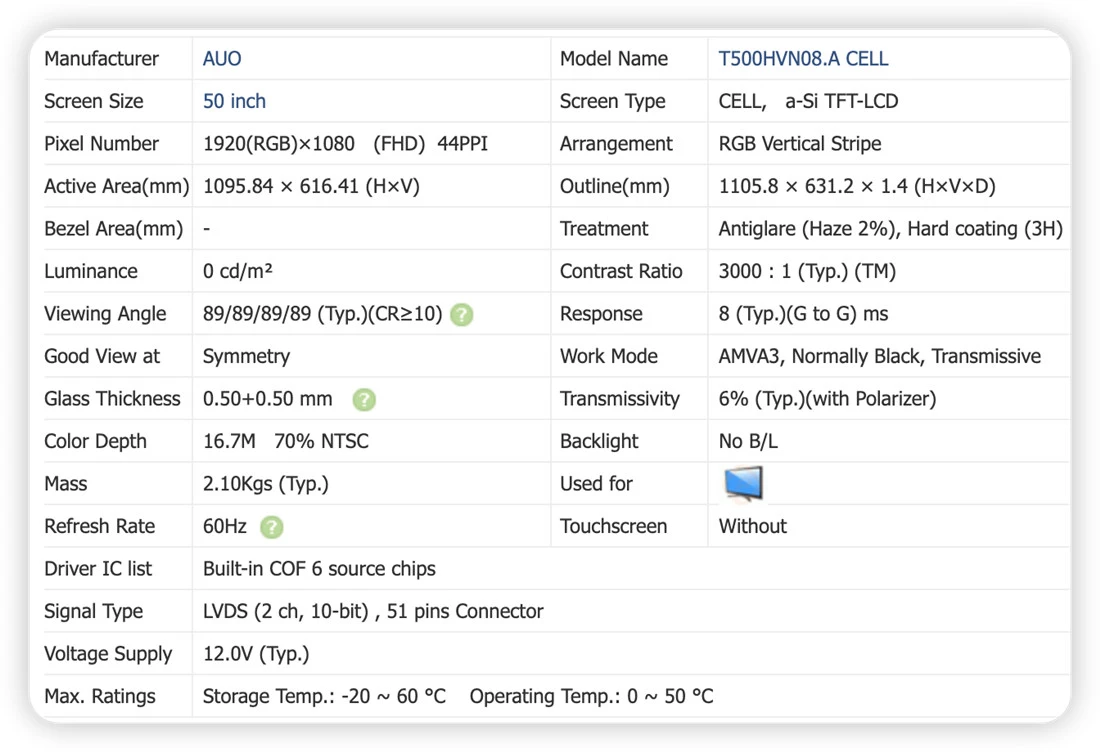Select the Backlight value No B/L
This screenshot has width=1100, height=752.
pos(748,441)
